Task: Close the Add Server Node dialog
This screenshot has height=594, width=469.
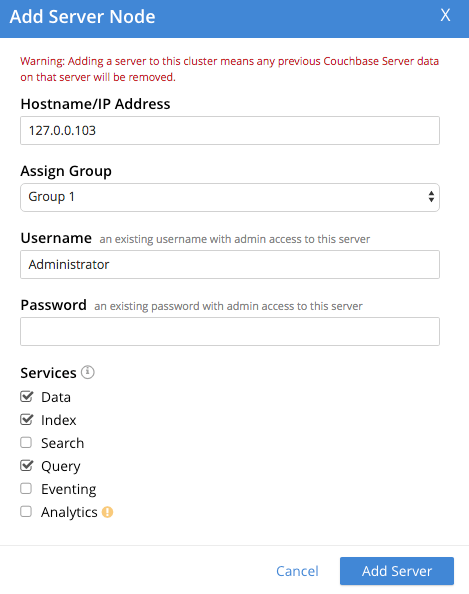Action: pos(445,16)
